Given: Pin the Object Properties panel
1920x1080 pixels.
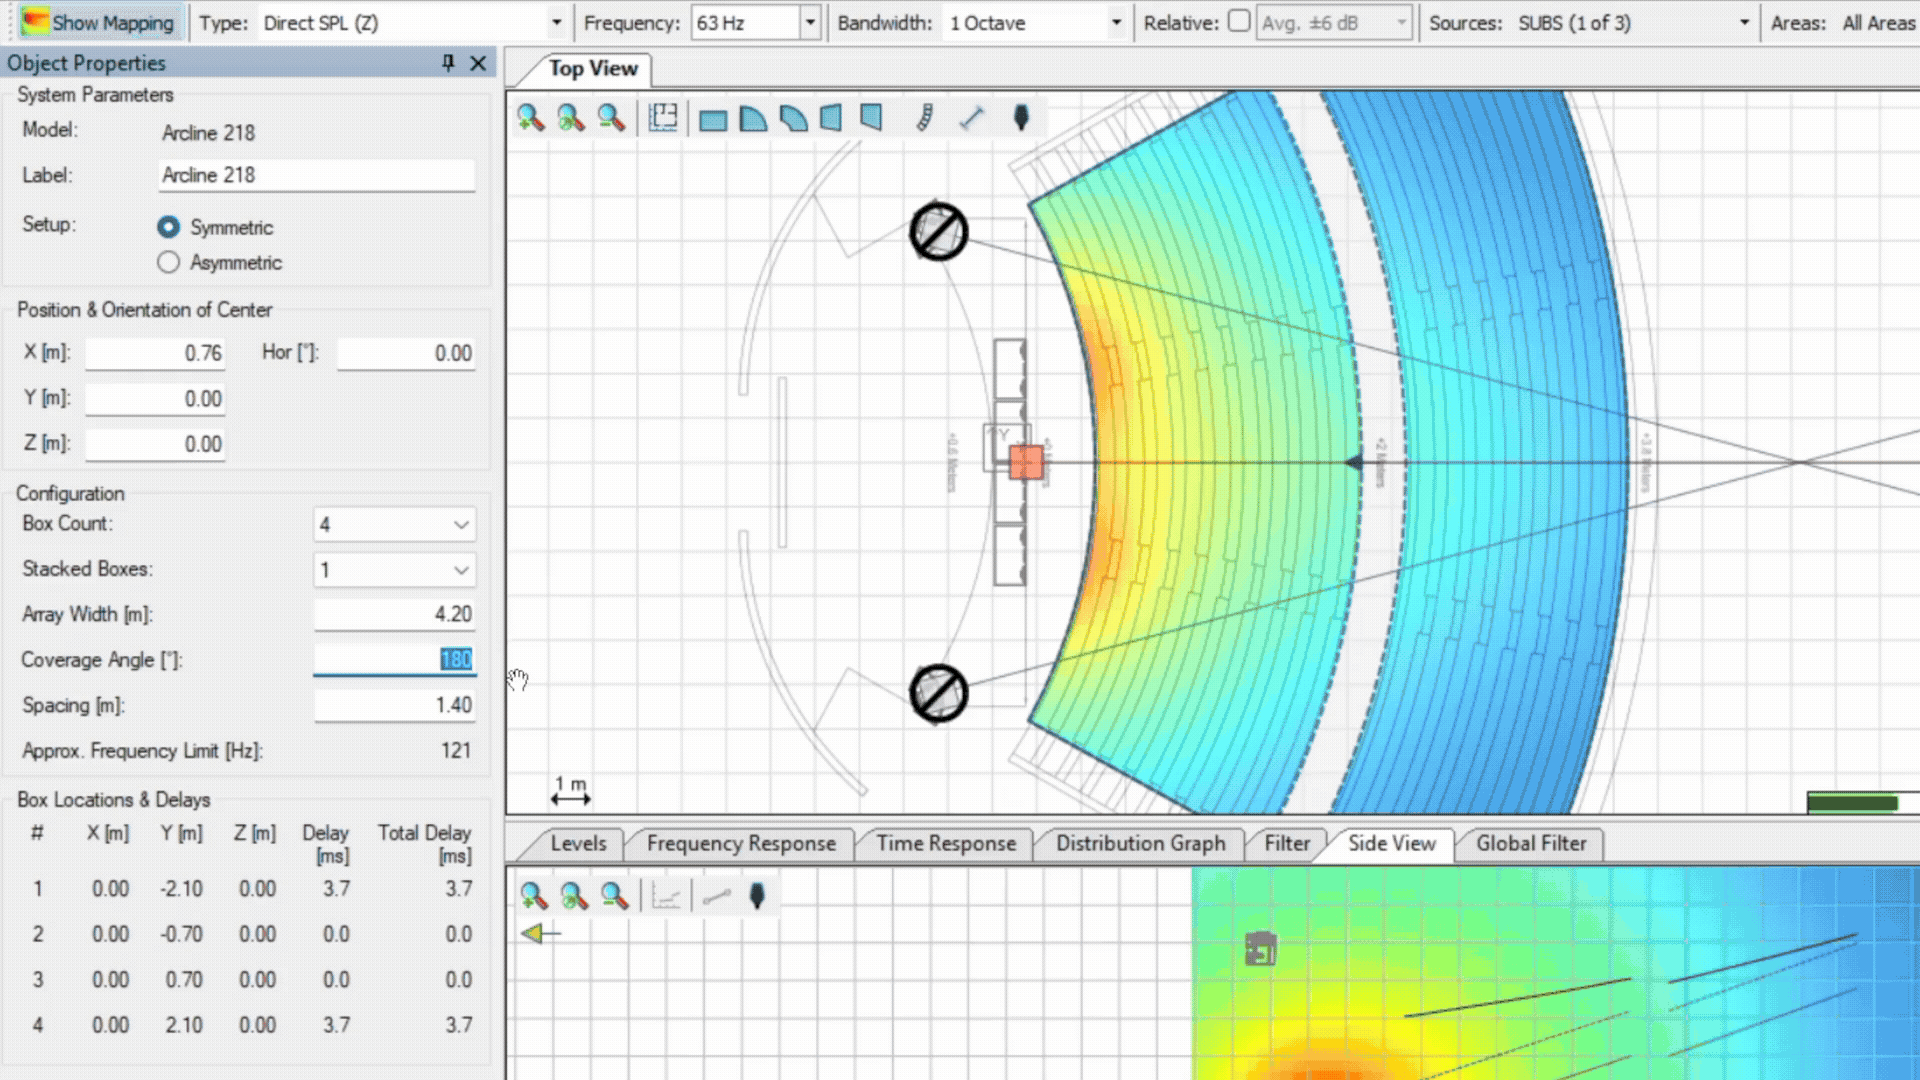Looking at the screenshot, I should pyautogui.click(x=448, y=63).
